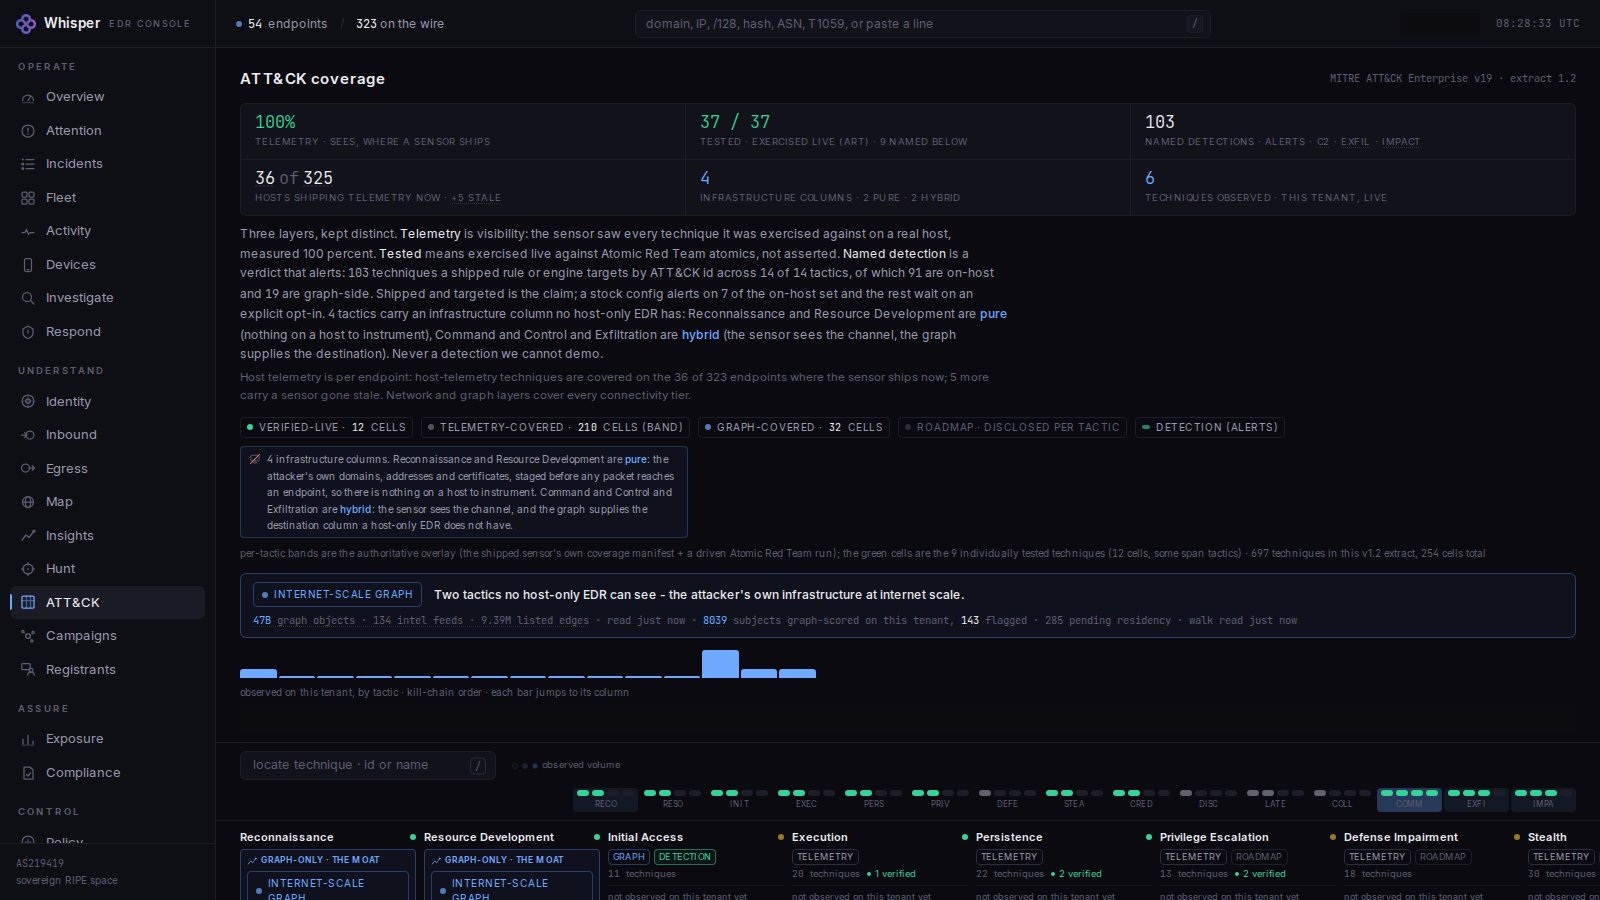1600x900 pixels.
Task: Click 323 on the wire breadcrumb
Action: [400, 24]
